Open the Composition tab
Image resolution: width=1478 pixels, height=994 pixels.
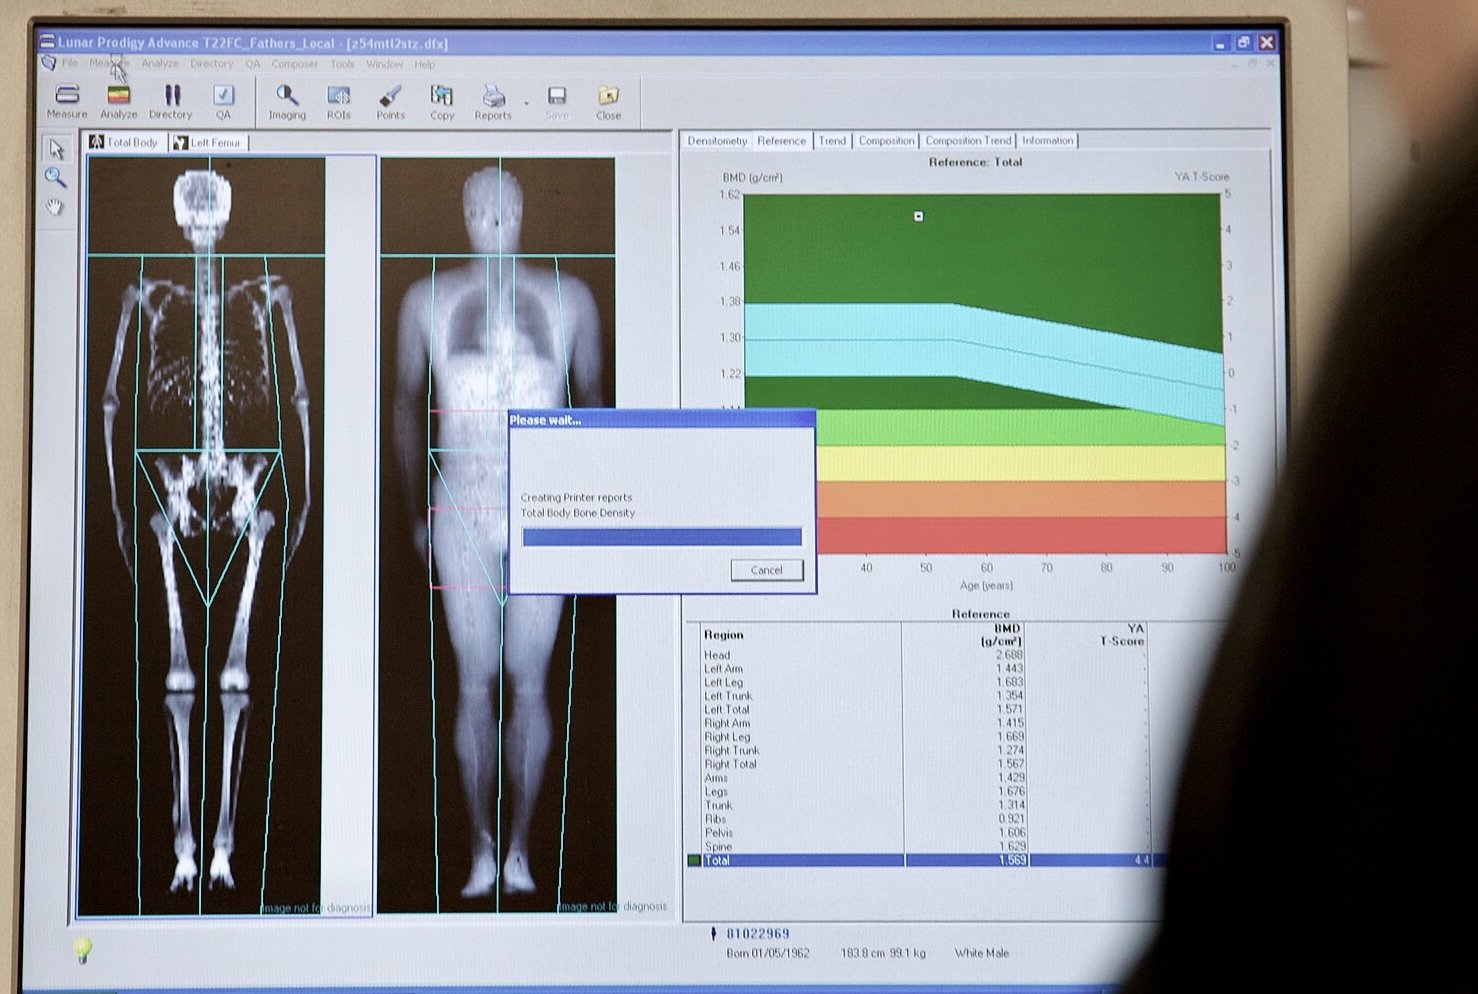pos(886,141)
